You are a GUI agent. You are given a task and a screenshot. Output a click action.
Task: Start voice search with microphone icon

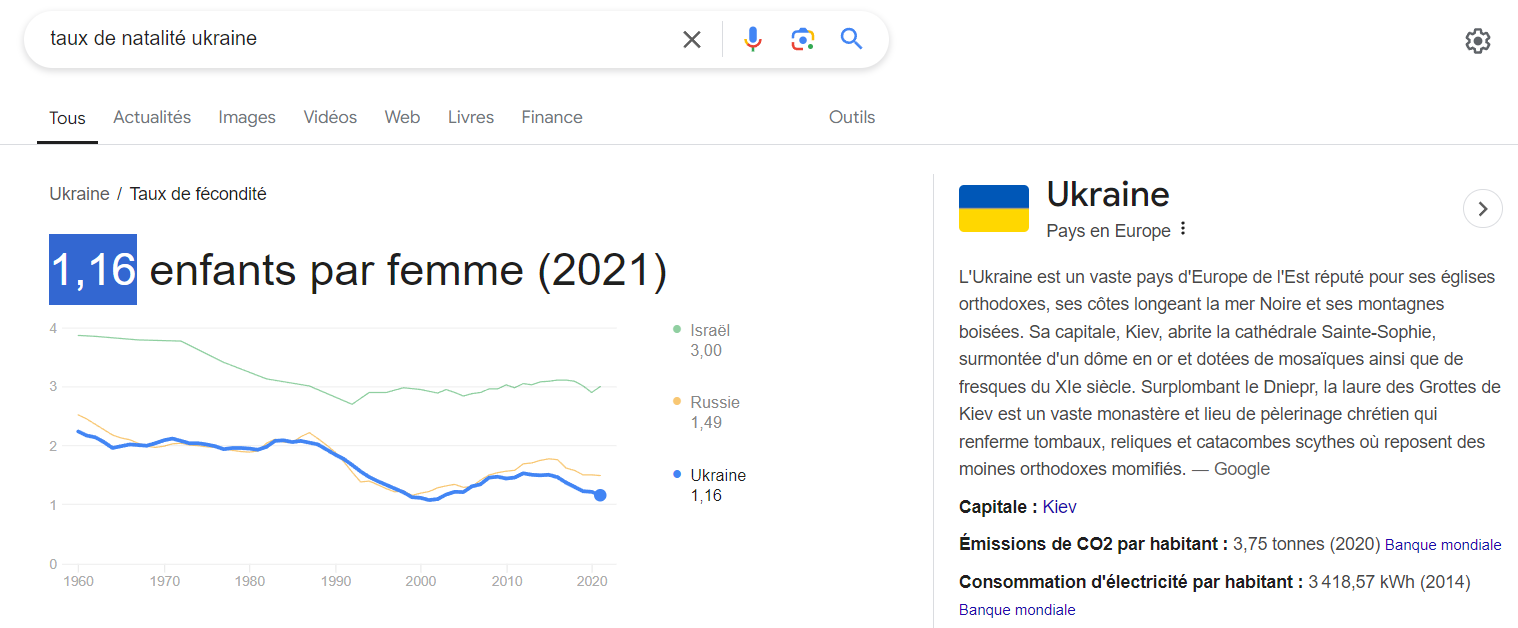pyautogui.click(x=753, y=39)
